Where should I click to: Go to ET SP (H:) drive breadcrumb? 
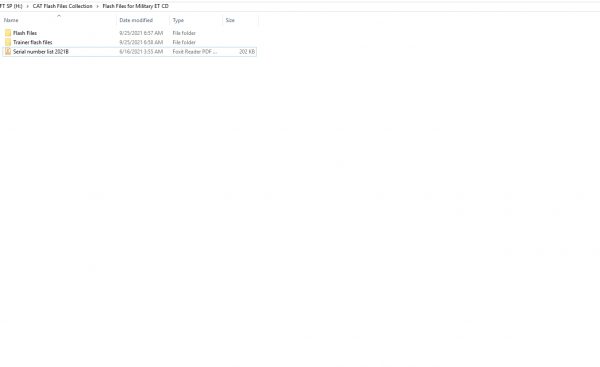point(11,6)
